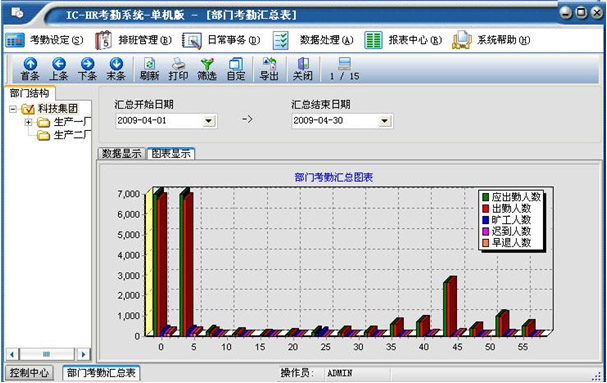This screenshot has height=383, width=607.
Task: Go to first record with 首条 icon
Action: coord(30,69)
